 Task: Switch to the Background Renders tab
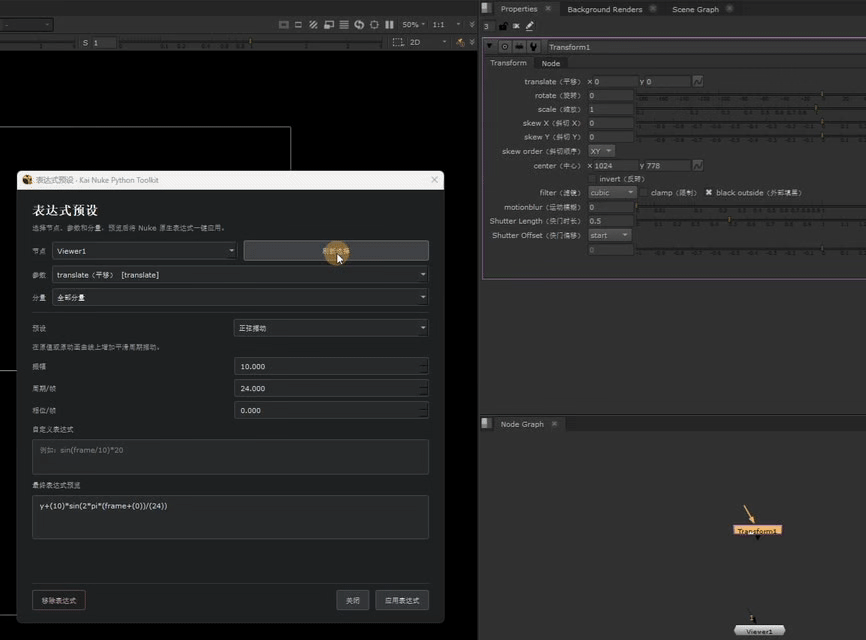pos(604,9)
